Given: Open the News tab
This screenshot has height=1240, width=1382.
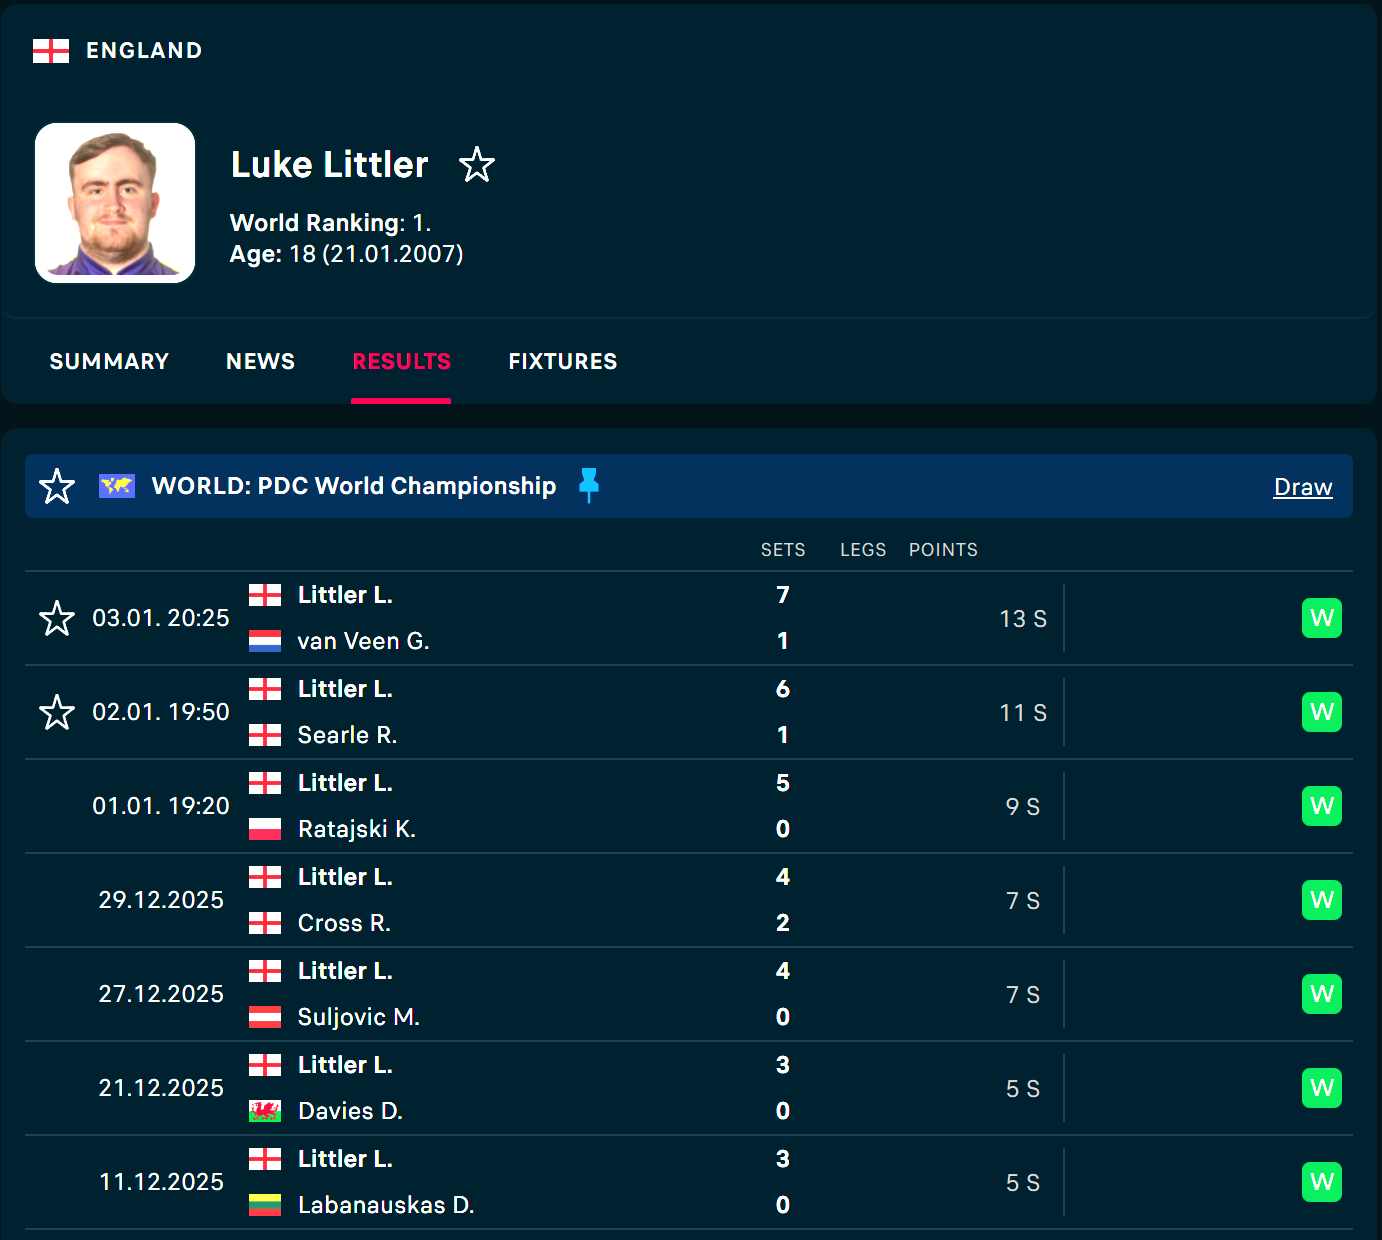Looking at the screenshot, I should 260,361.
